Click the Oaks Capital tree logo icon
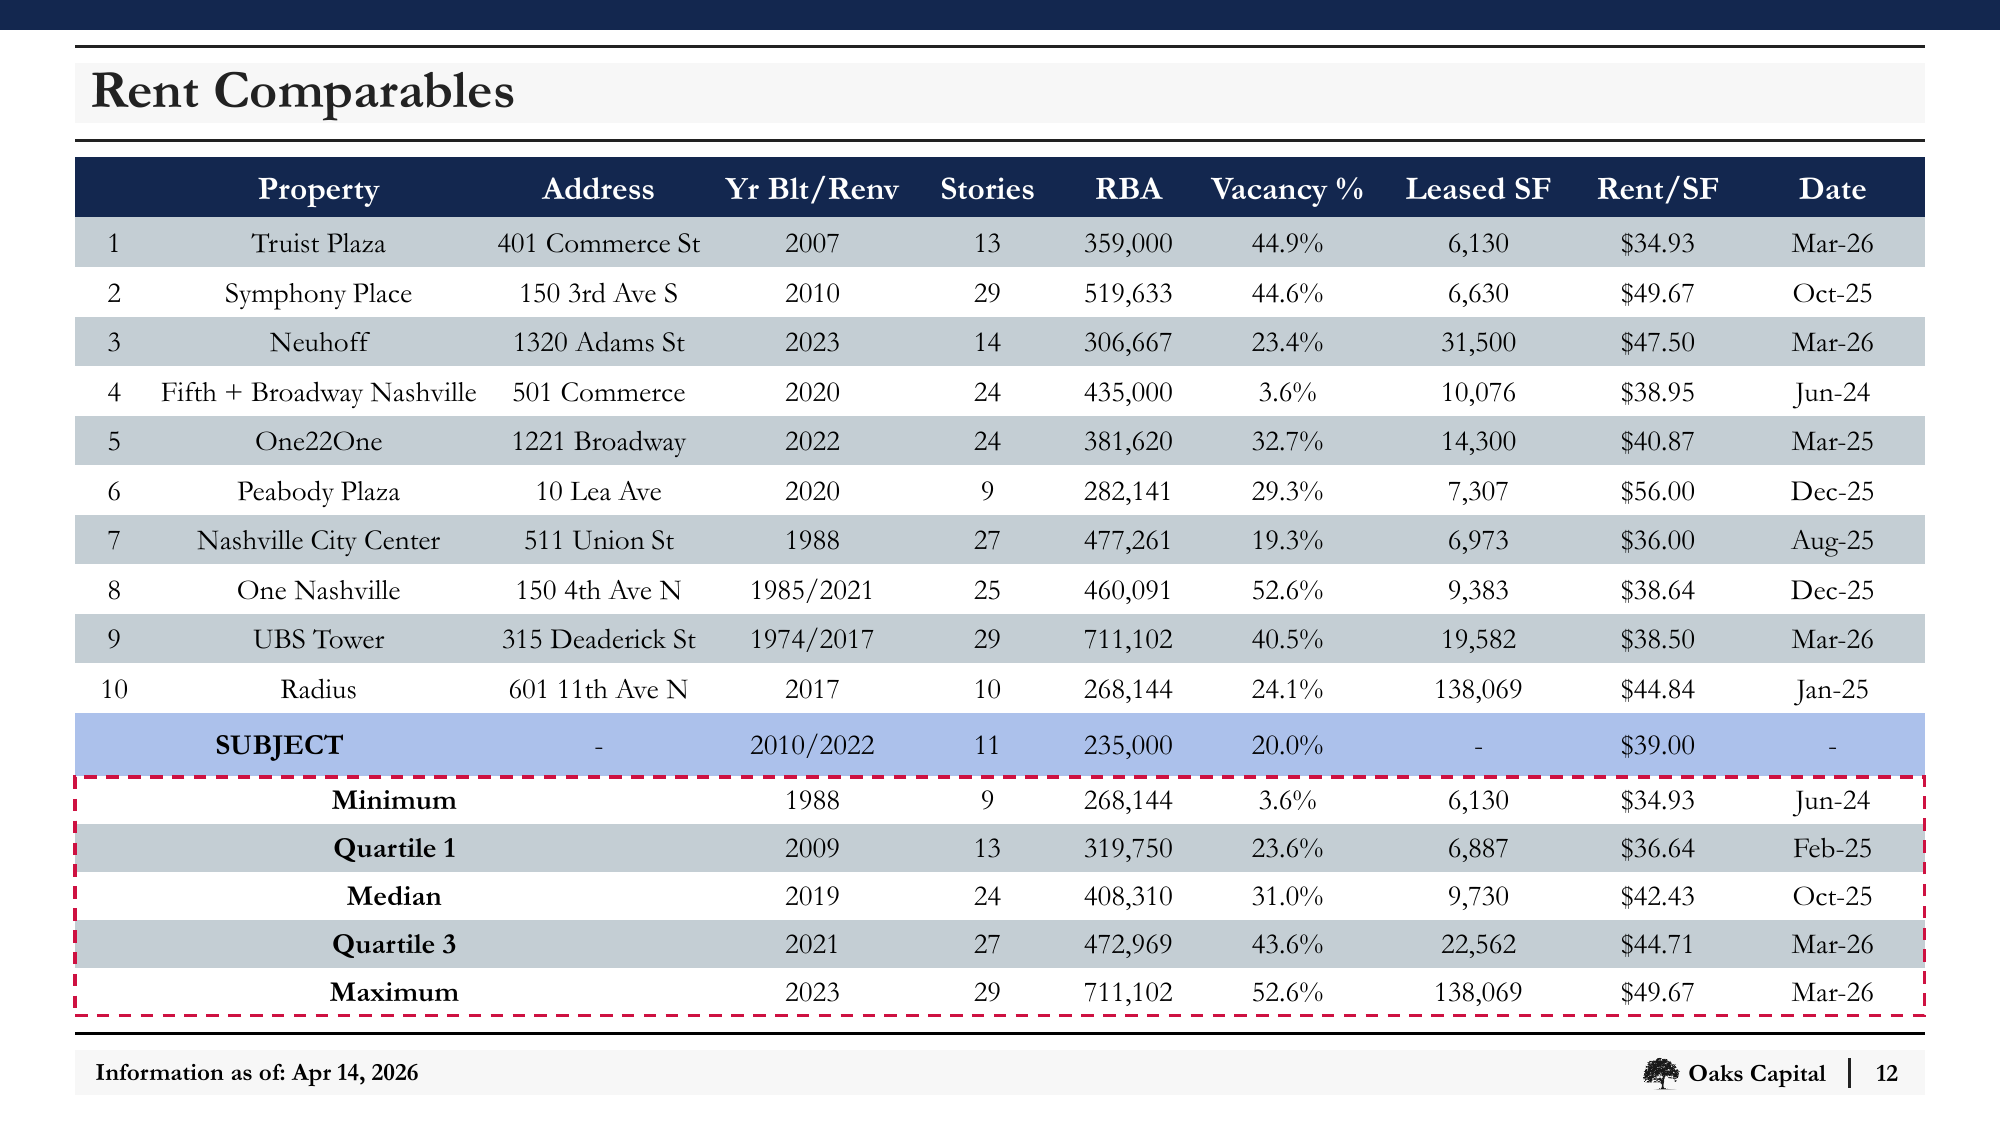The width and height of the screenshot is (2000, 1125). tap(1661, 1074)
